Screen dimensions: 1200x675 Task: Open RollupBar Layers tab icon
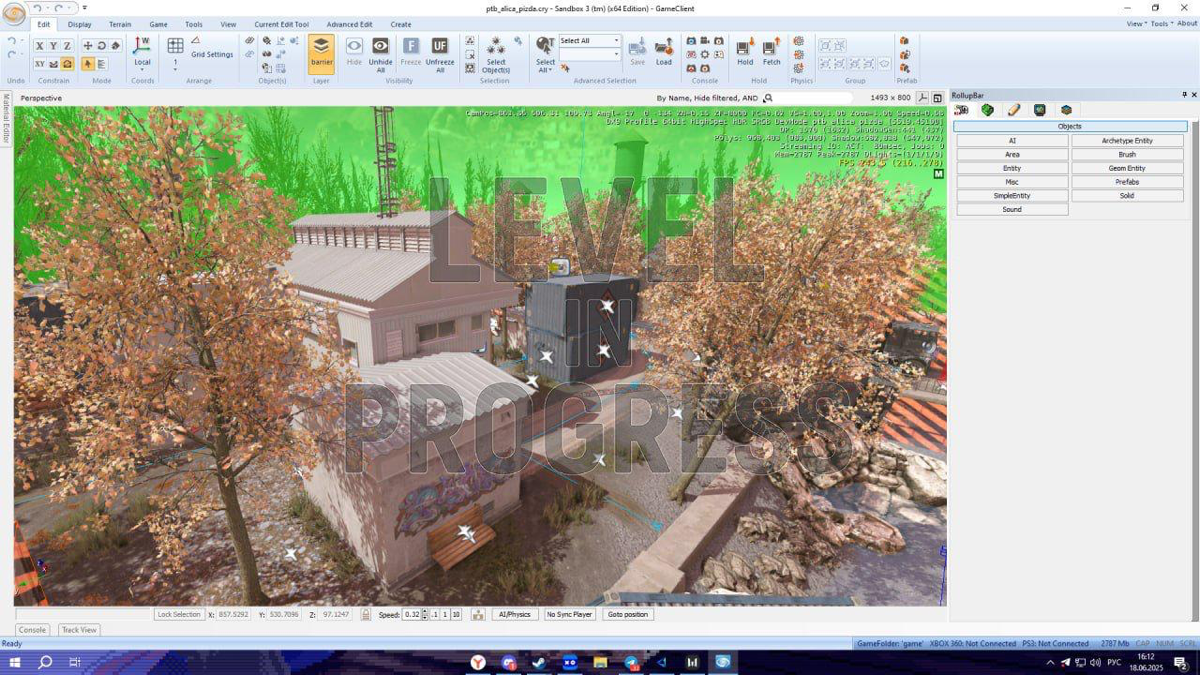[x=1066, y=110]
